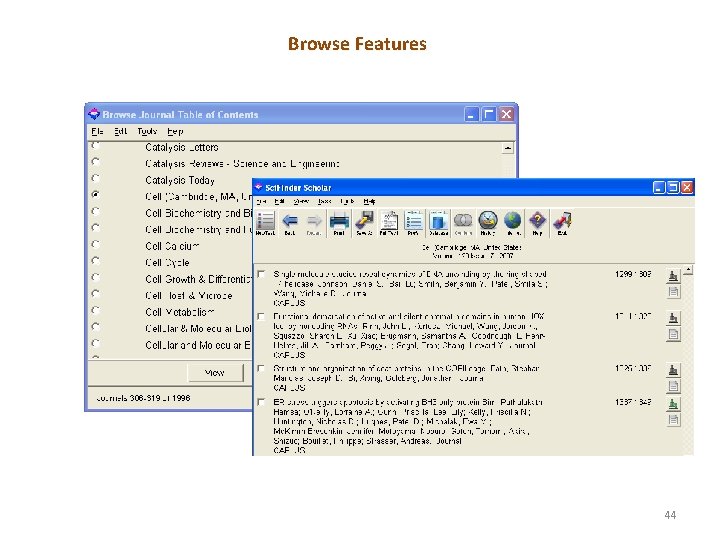This screenshot has width=720, height=540.
Task: Click the journal list scroll-up arrow
Action: (507, 148)
